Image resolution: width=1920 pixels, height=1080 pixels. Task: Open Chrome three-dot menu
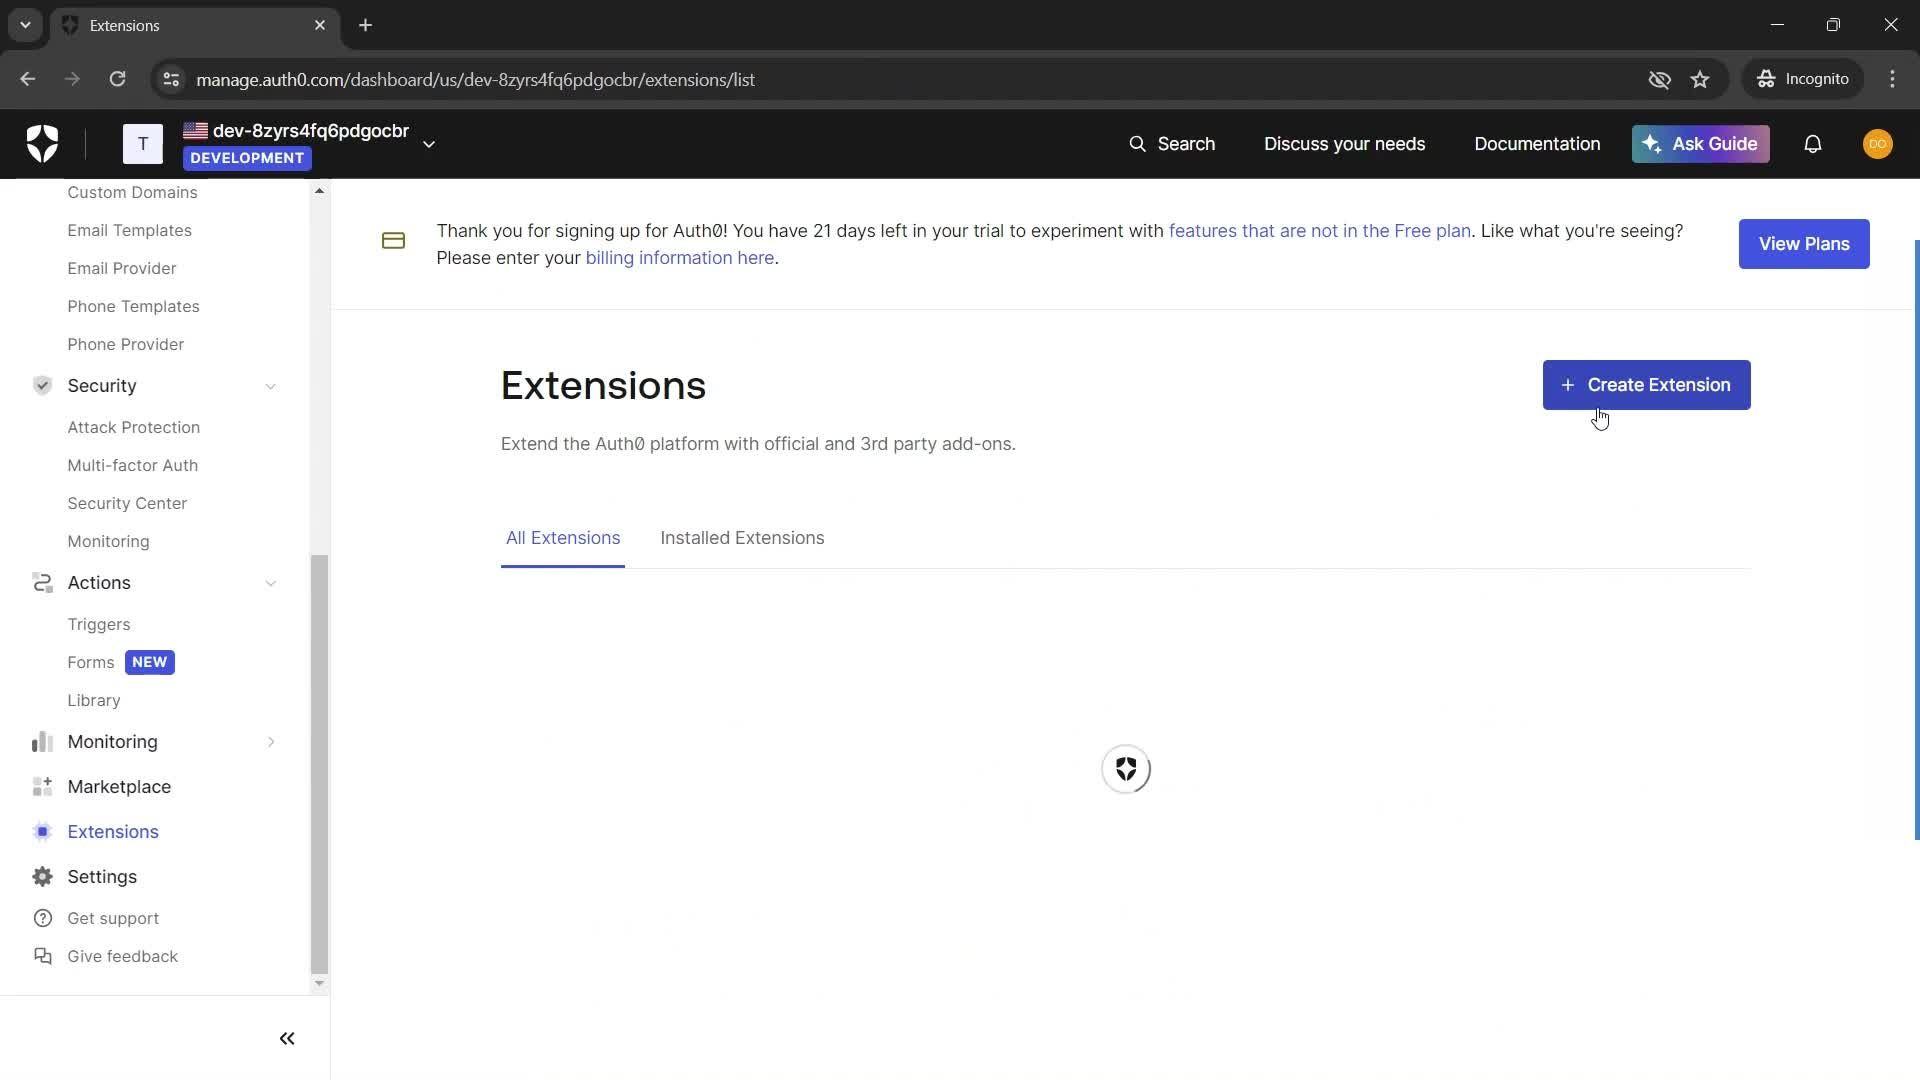(1892, 79)
